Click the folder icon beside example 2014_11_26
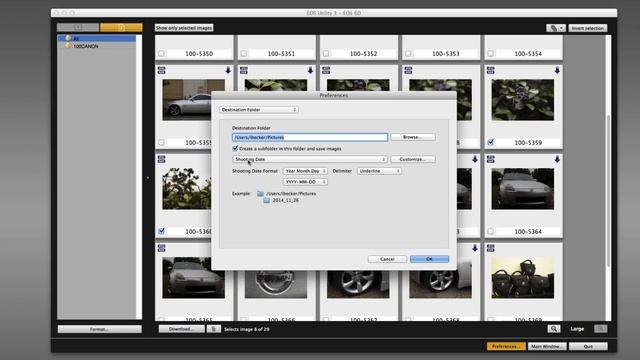Screen dimensions: 640x360 [267, 200]
